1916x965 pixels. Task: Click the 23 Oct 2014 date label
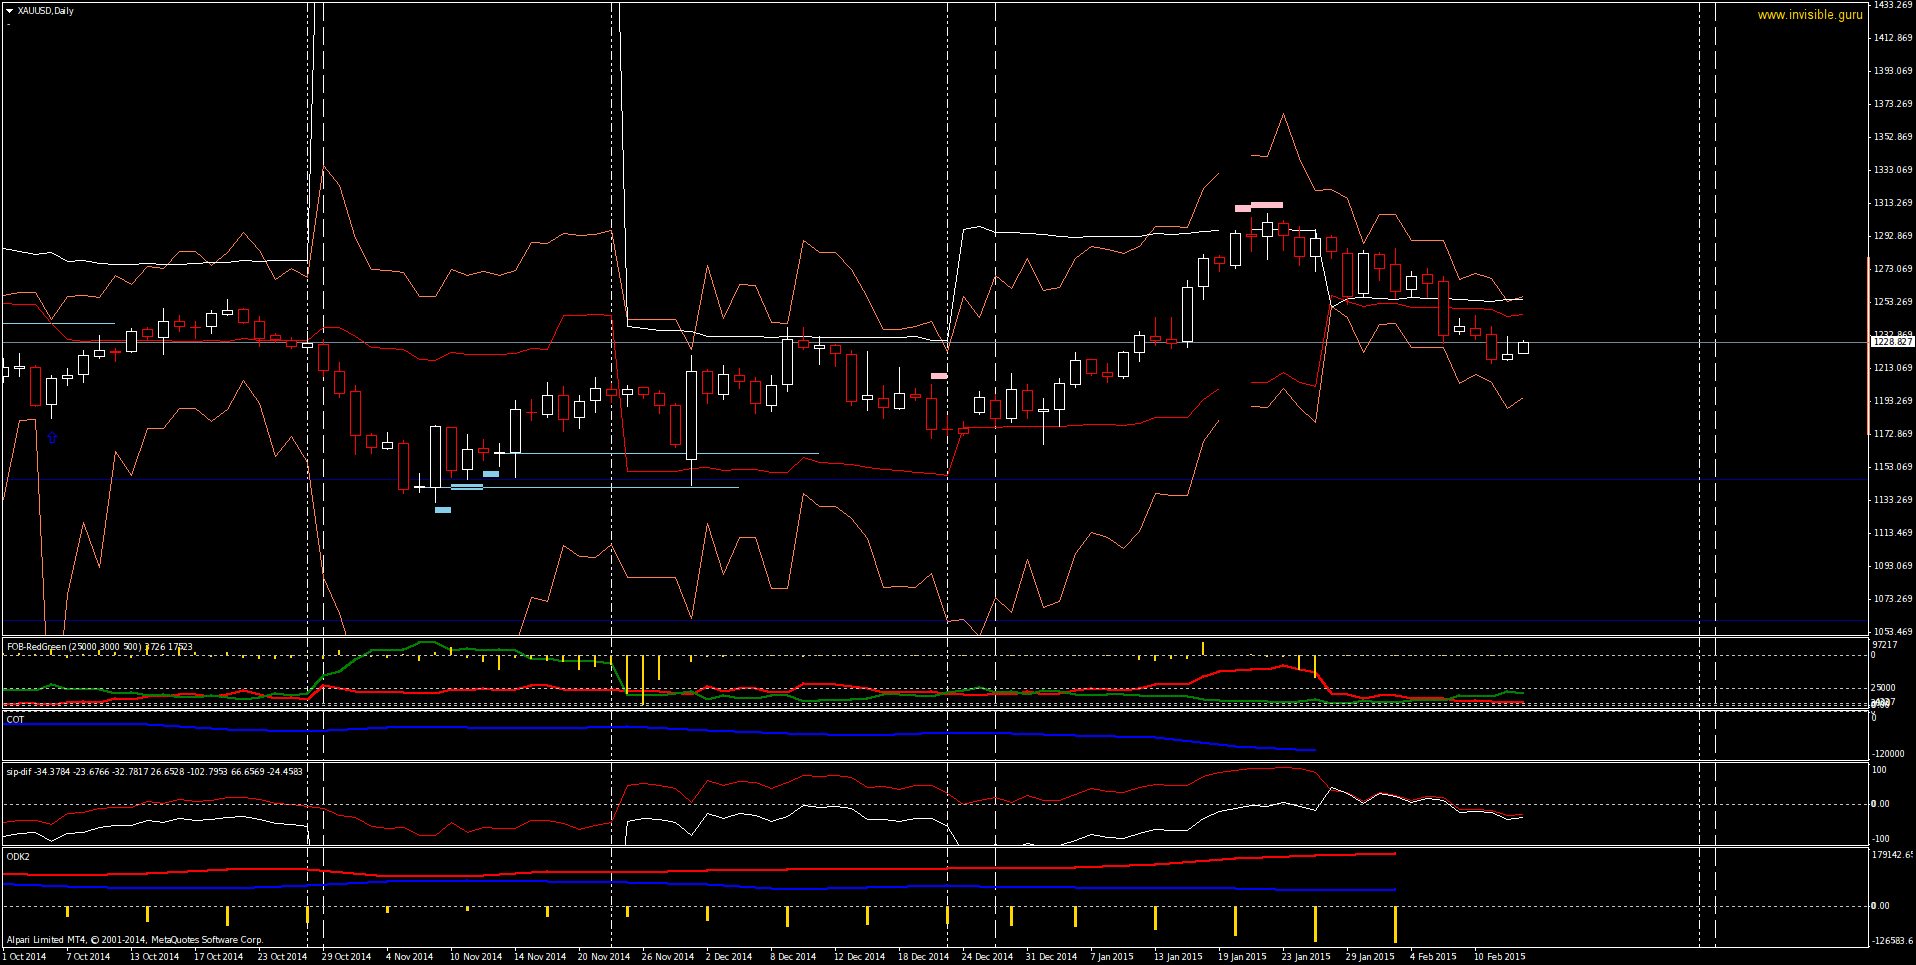coord(282,957)
